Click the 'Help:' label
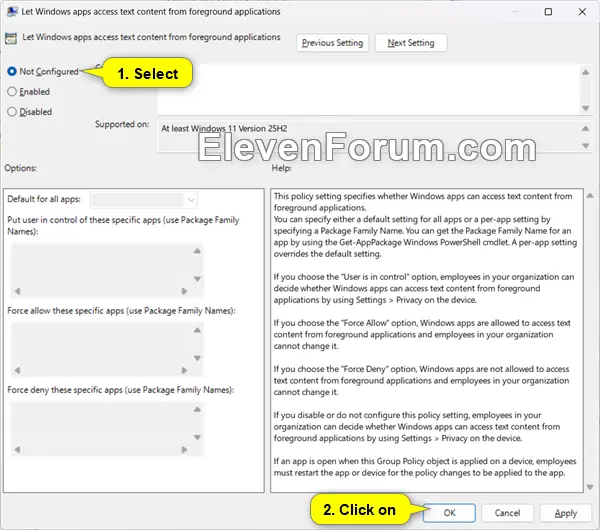Image resolution: width=600 pixels, height=530 pixels. (282, 168)
